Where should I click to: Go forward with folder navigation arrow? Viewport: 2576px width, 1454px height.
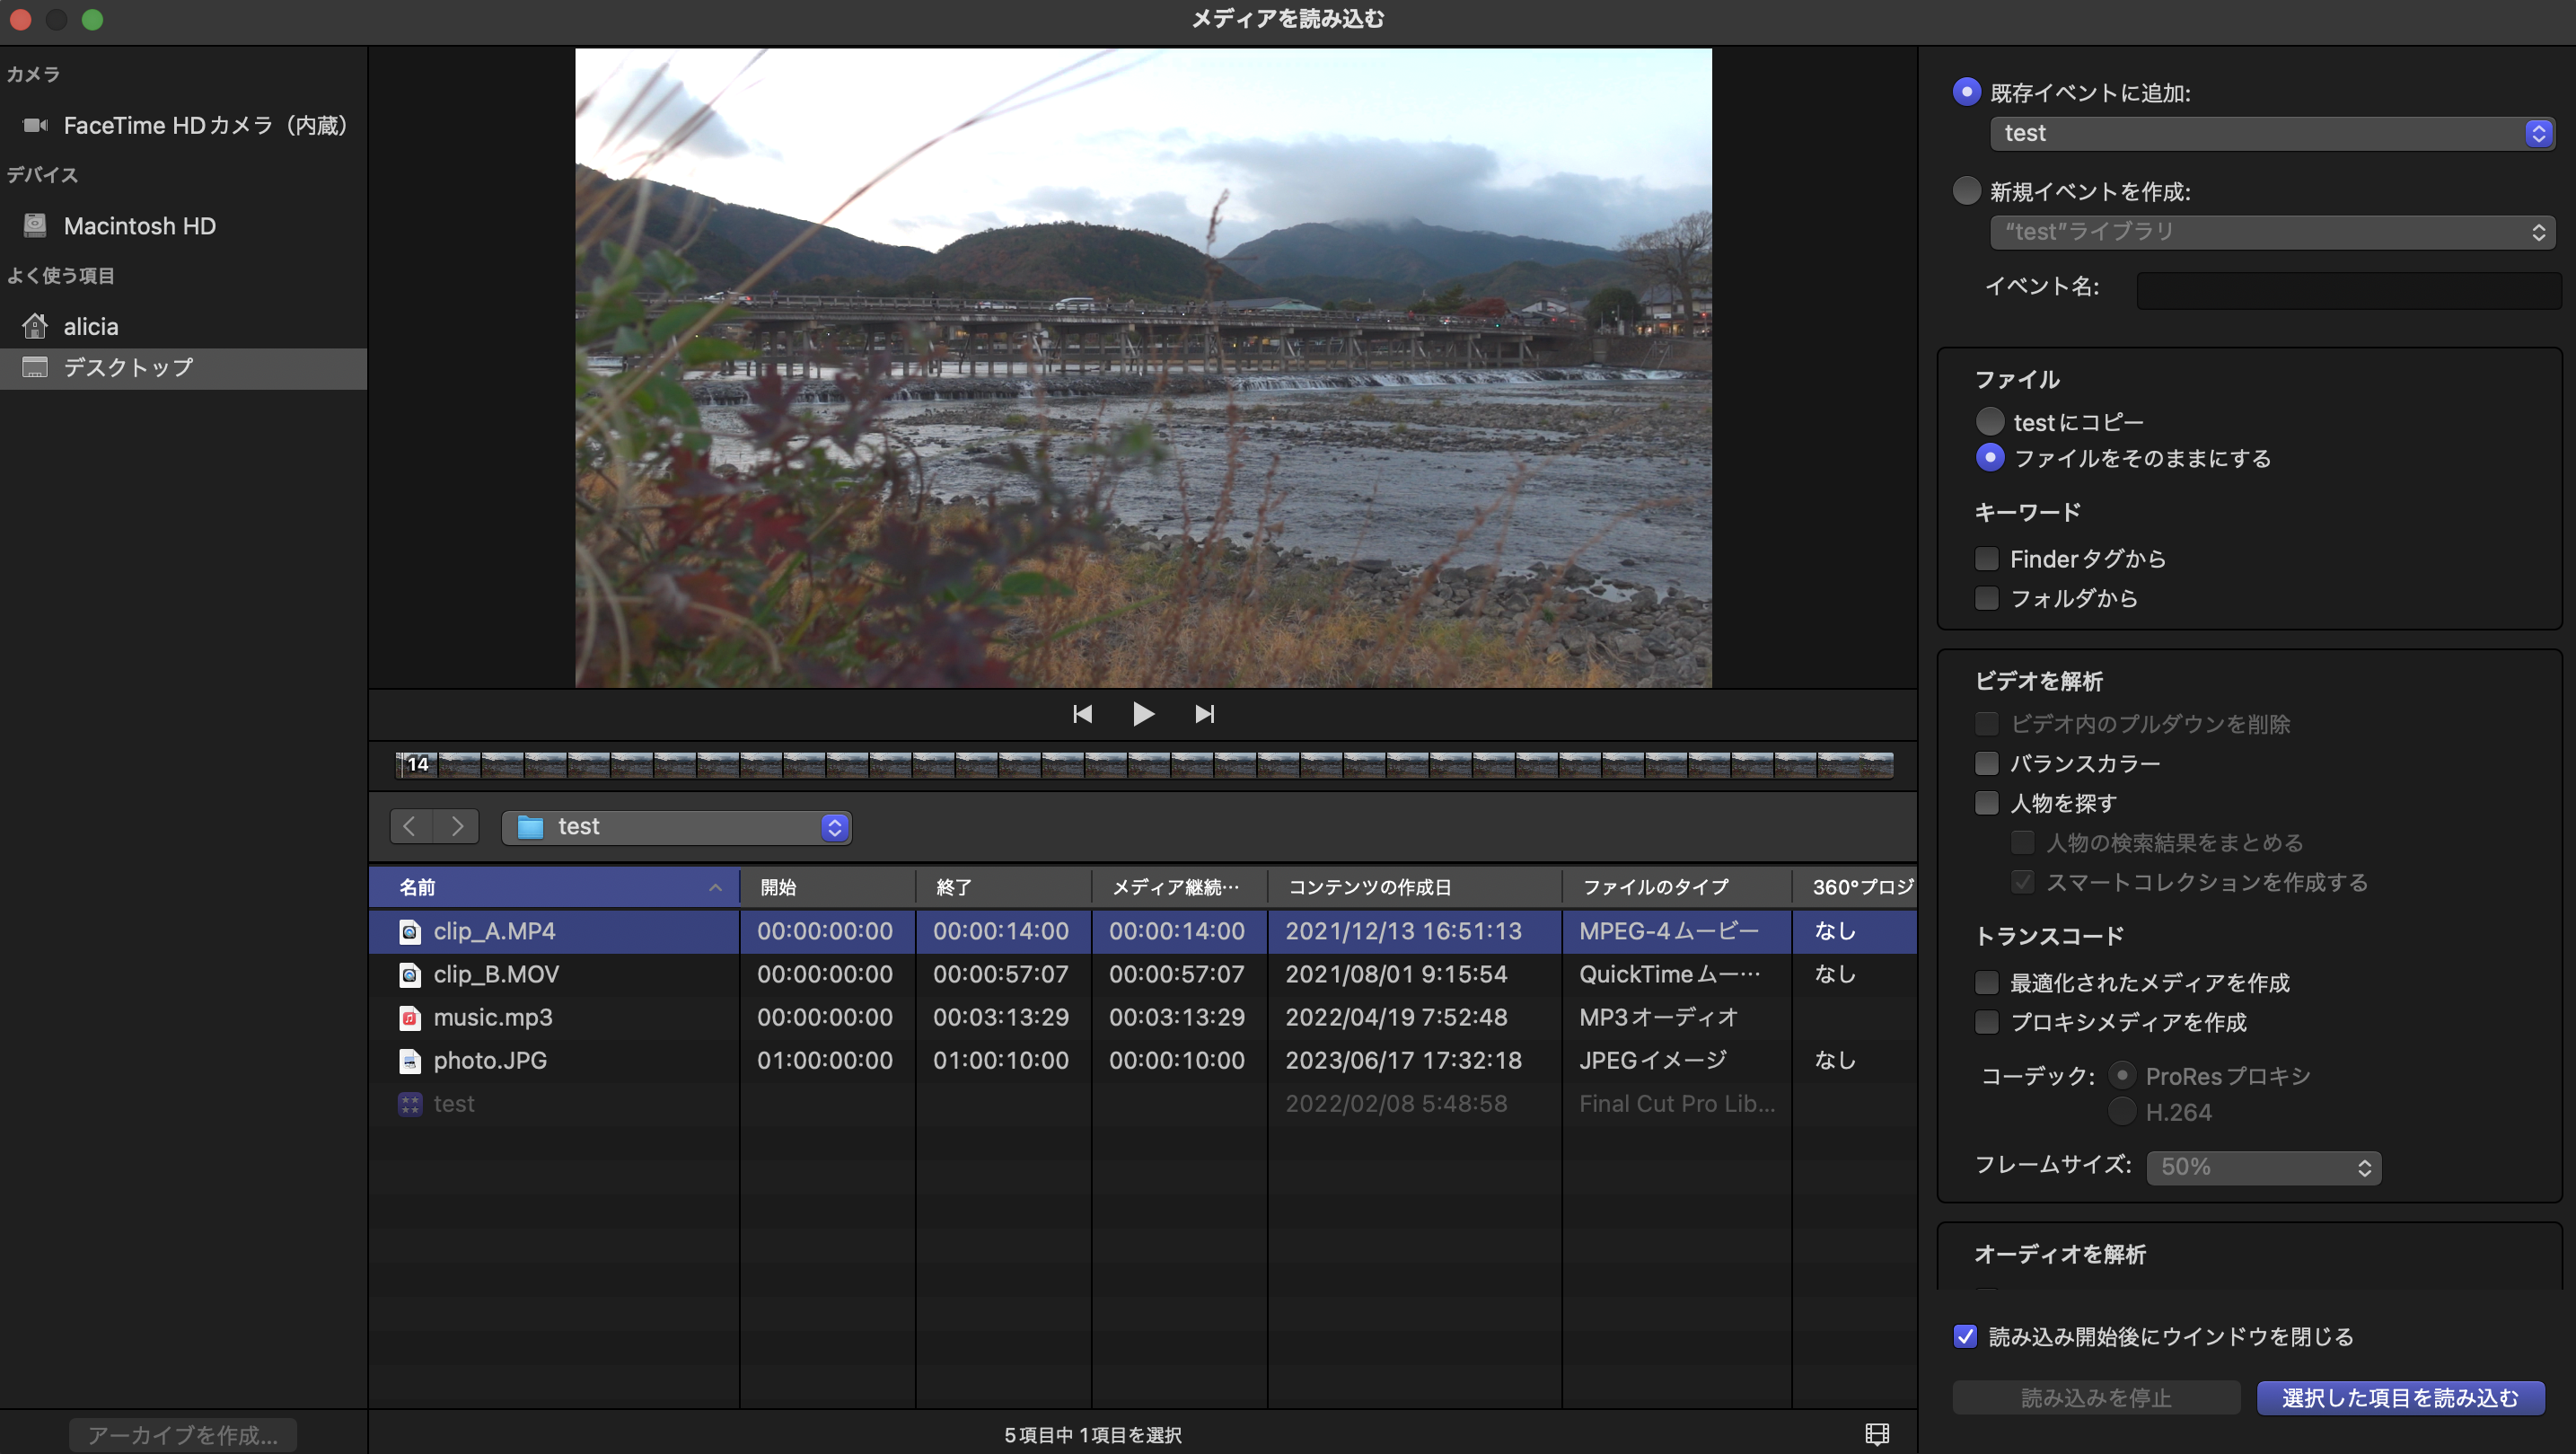[x=457, y=826]
